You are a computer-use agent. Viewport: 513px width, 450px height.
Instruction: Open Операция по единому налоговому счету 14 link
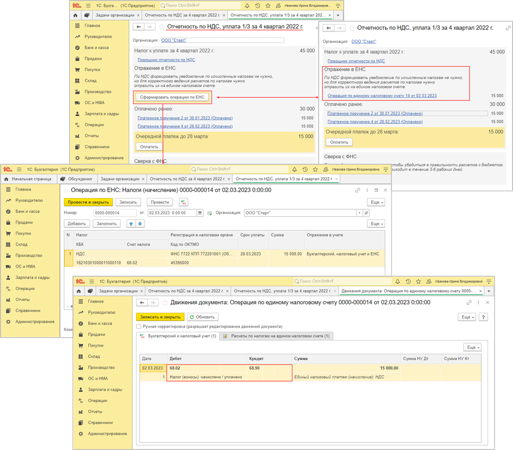point(382,96)
